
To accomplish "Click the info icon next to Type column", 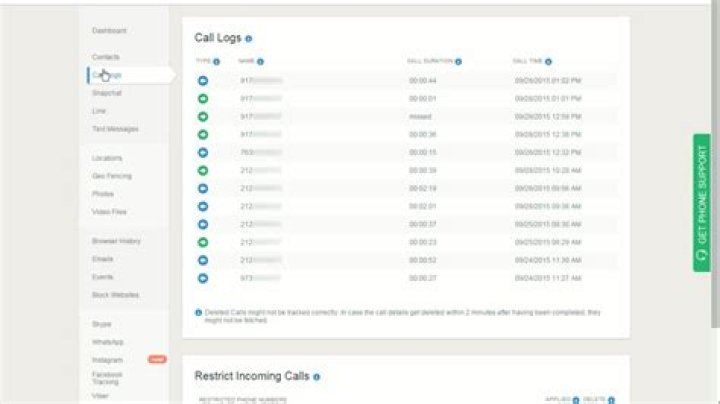I will pos(216,62).
